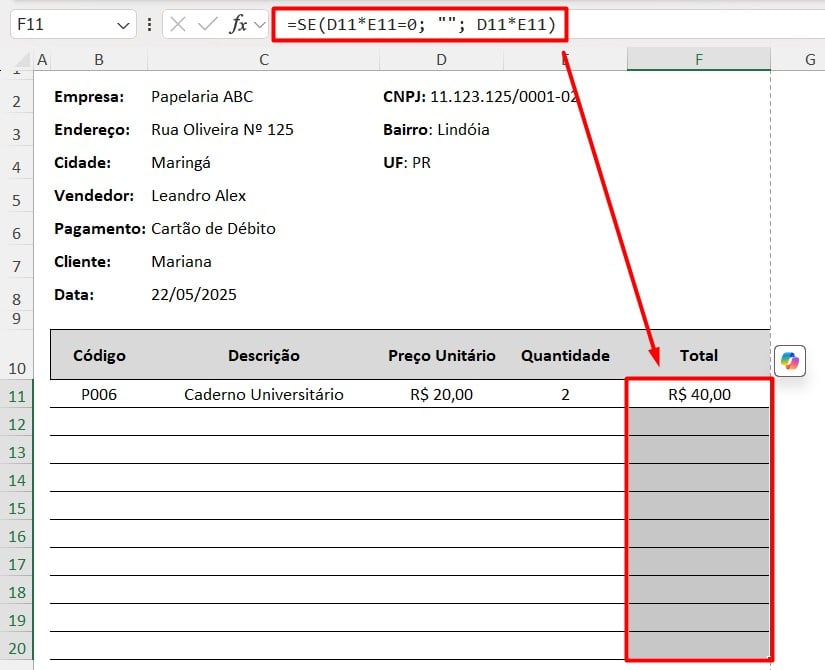Select row 17 header
This screenshot has height=670, width=825.
pos(17,564)
